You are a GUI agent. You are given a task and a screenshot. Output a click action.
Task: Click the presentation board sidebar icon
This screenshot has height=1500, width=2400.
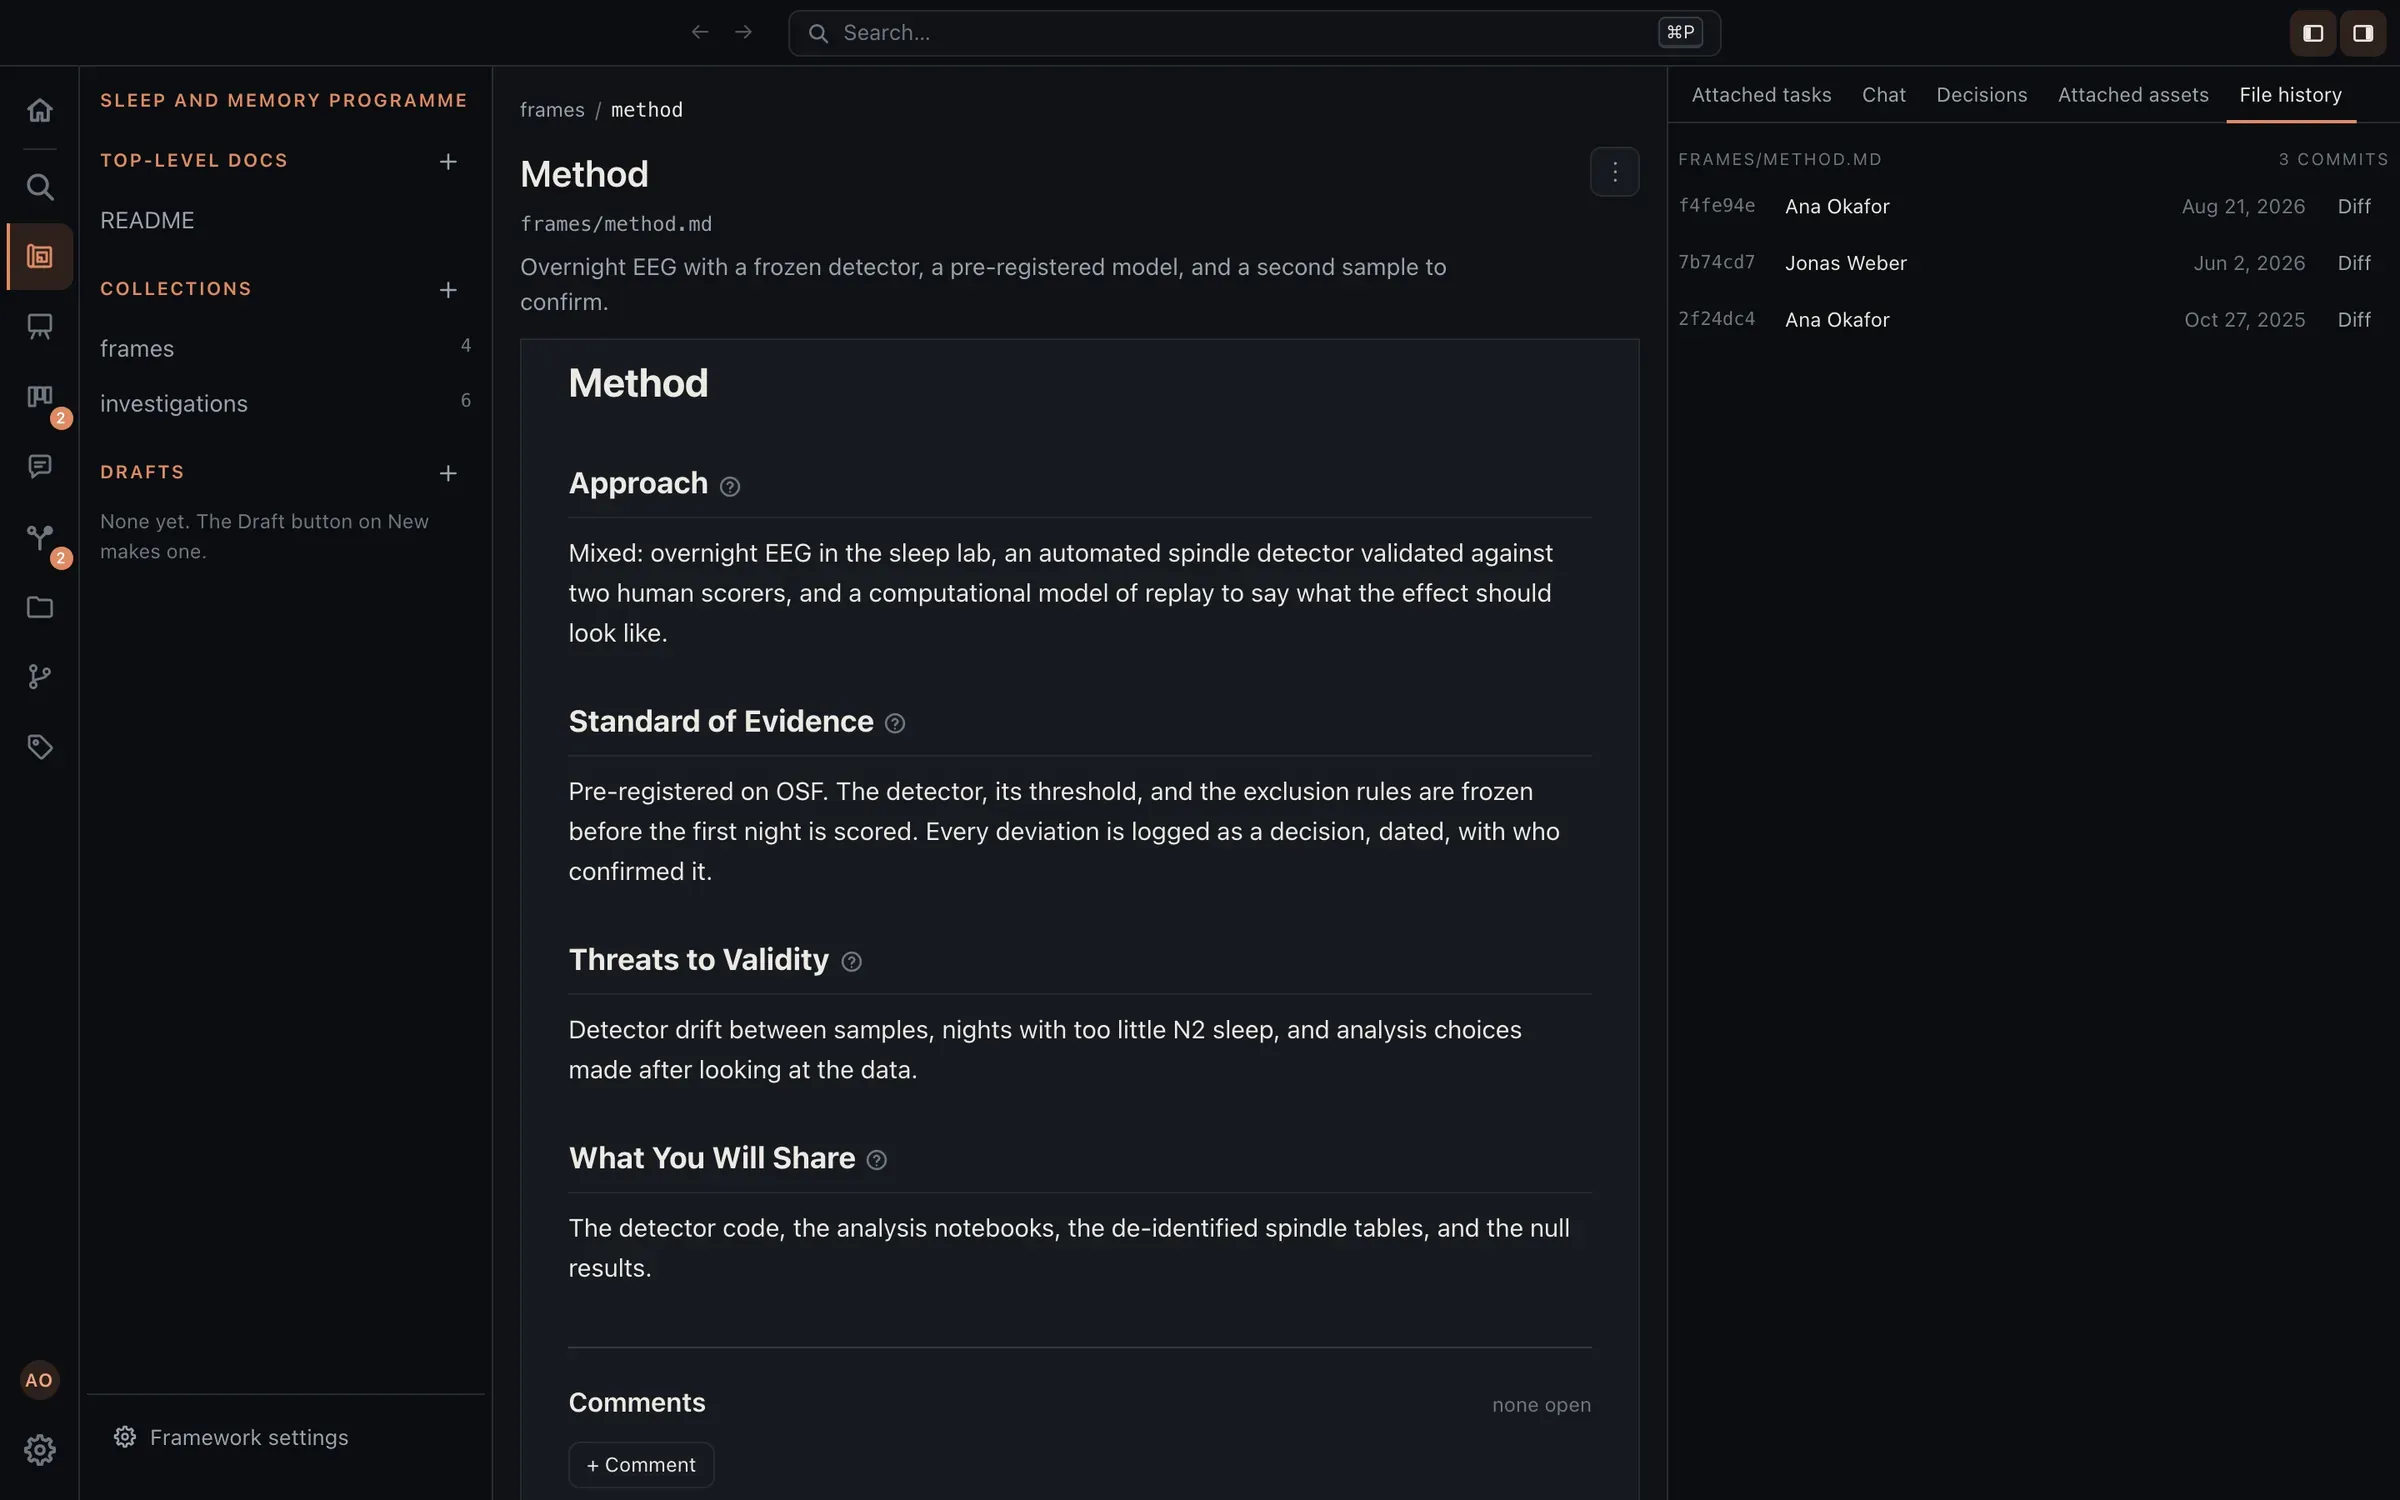tap(39, 327)
